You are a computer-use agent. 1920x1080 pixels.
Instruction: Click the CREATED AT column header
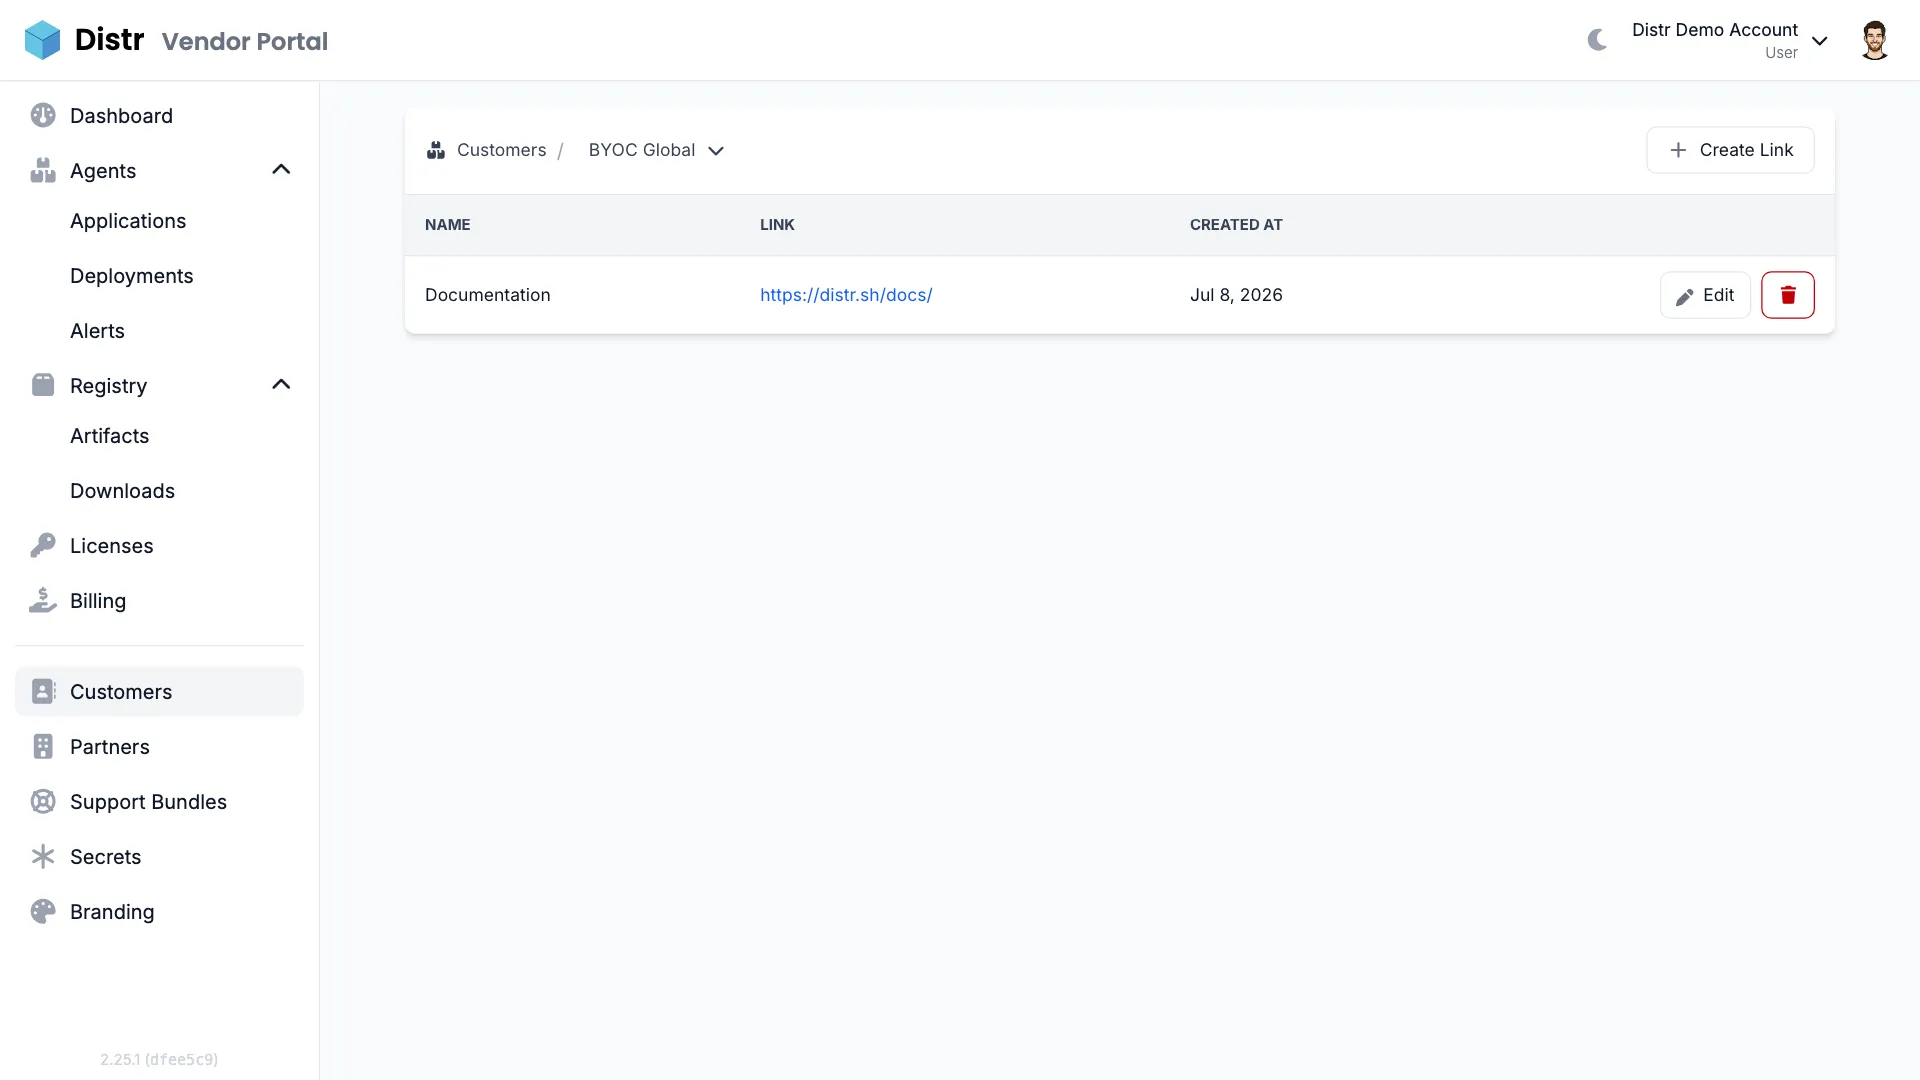[1236, 225]
